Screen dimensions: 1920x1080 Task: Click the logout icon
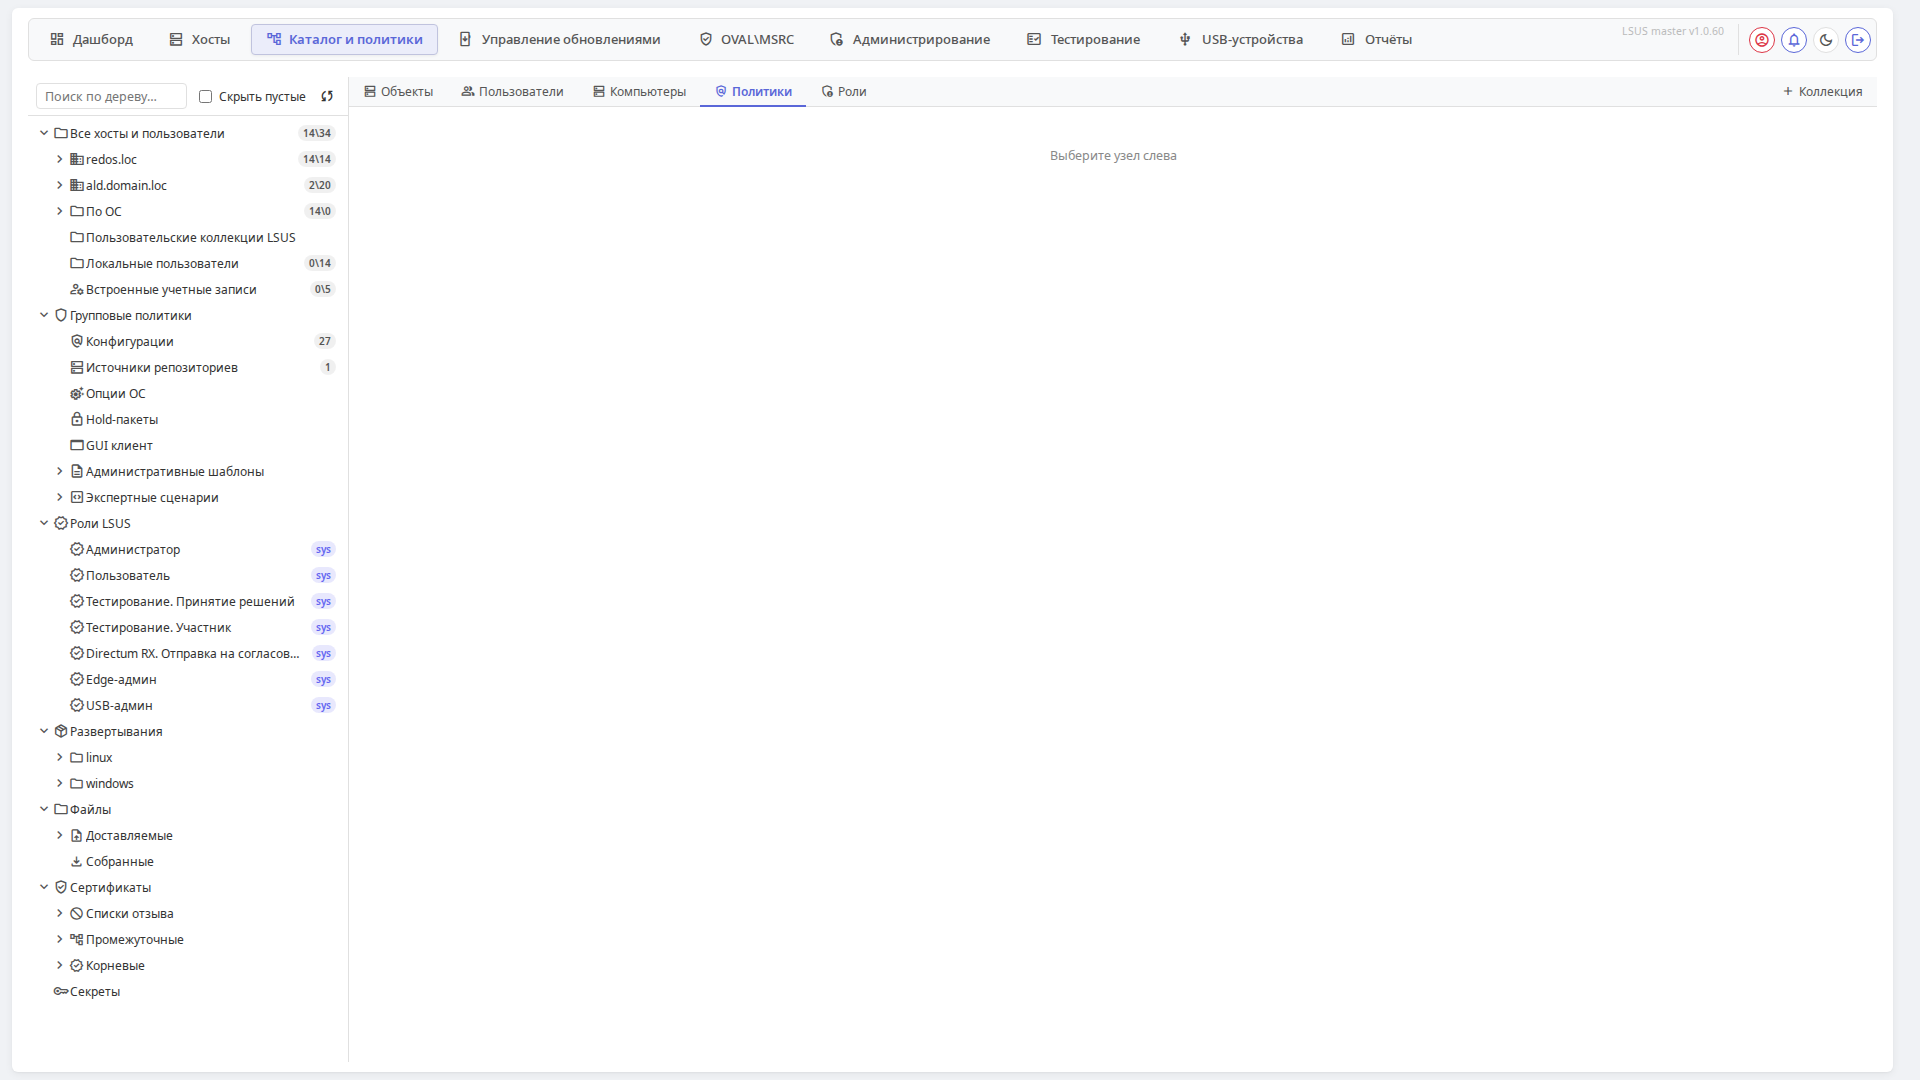coord(1858,40)
